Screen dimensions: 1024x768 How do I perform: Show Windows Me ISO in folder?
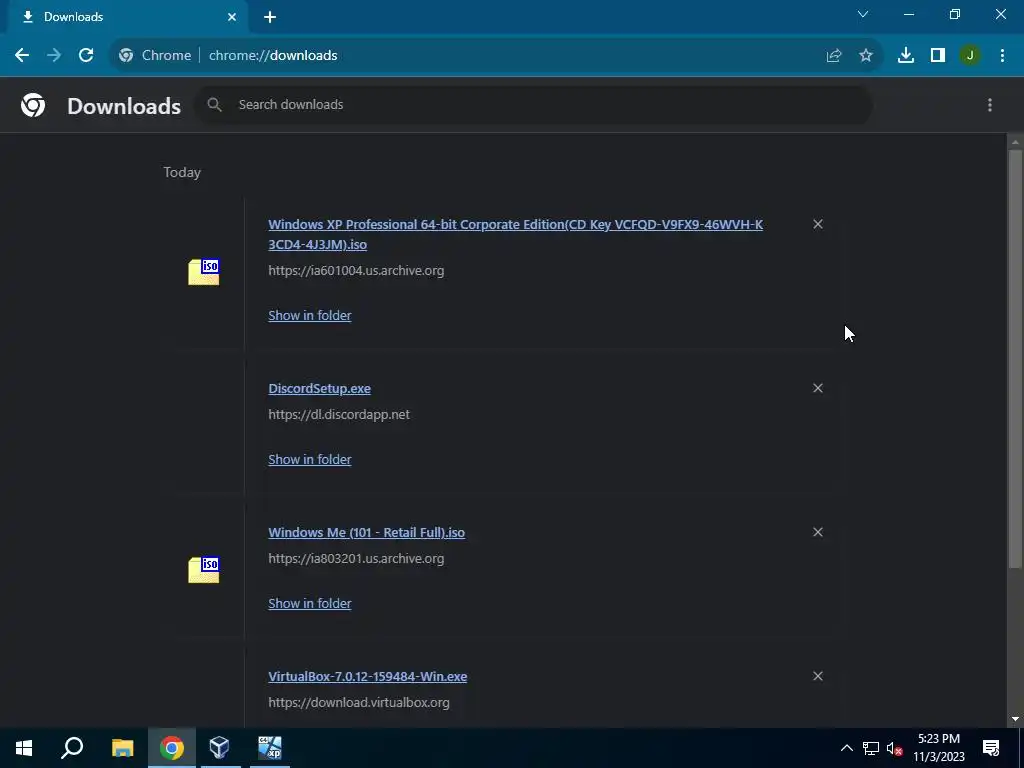pos(310,603)
